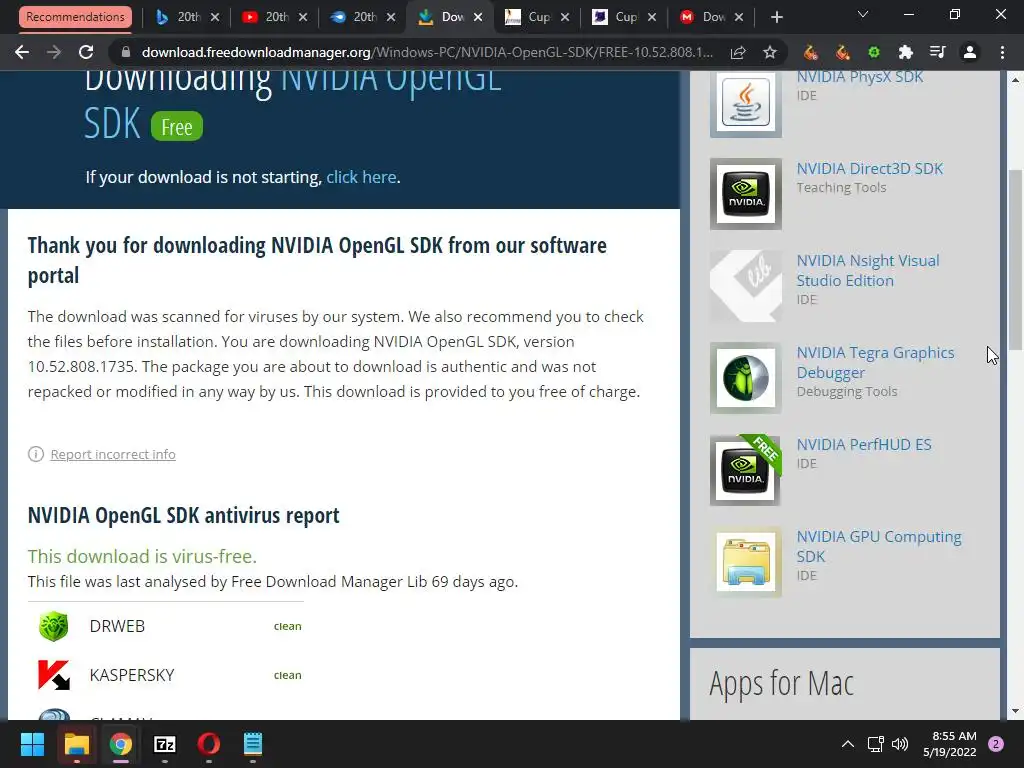Open the clock showing 8:55 AM
The width and height of the screenshot is (1024, 768).
click(949, 744)
